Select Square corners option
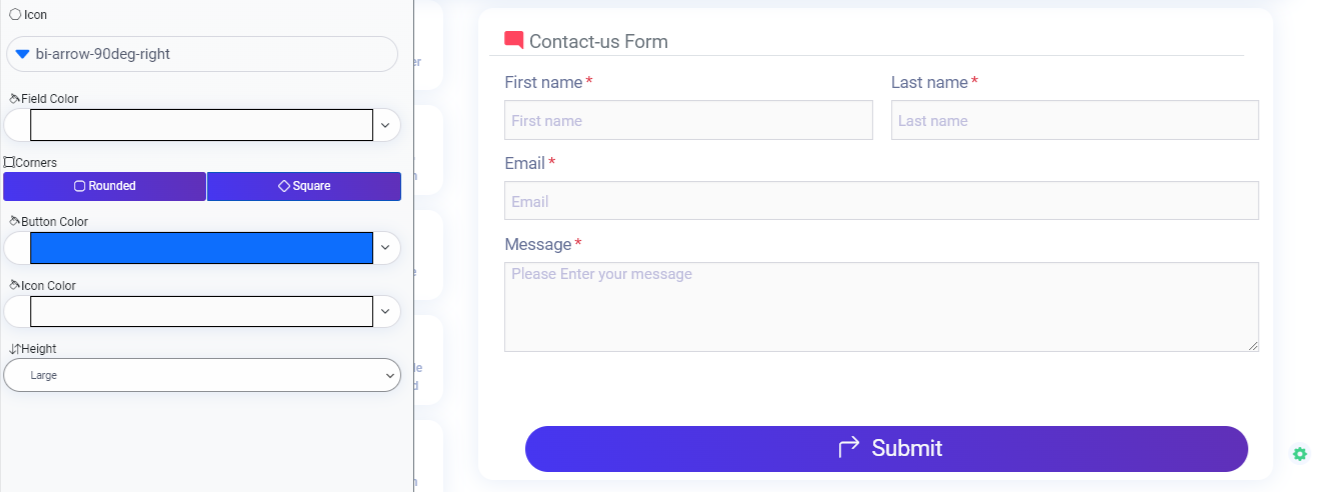1320x492 pixels. (304, 186)
